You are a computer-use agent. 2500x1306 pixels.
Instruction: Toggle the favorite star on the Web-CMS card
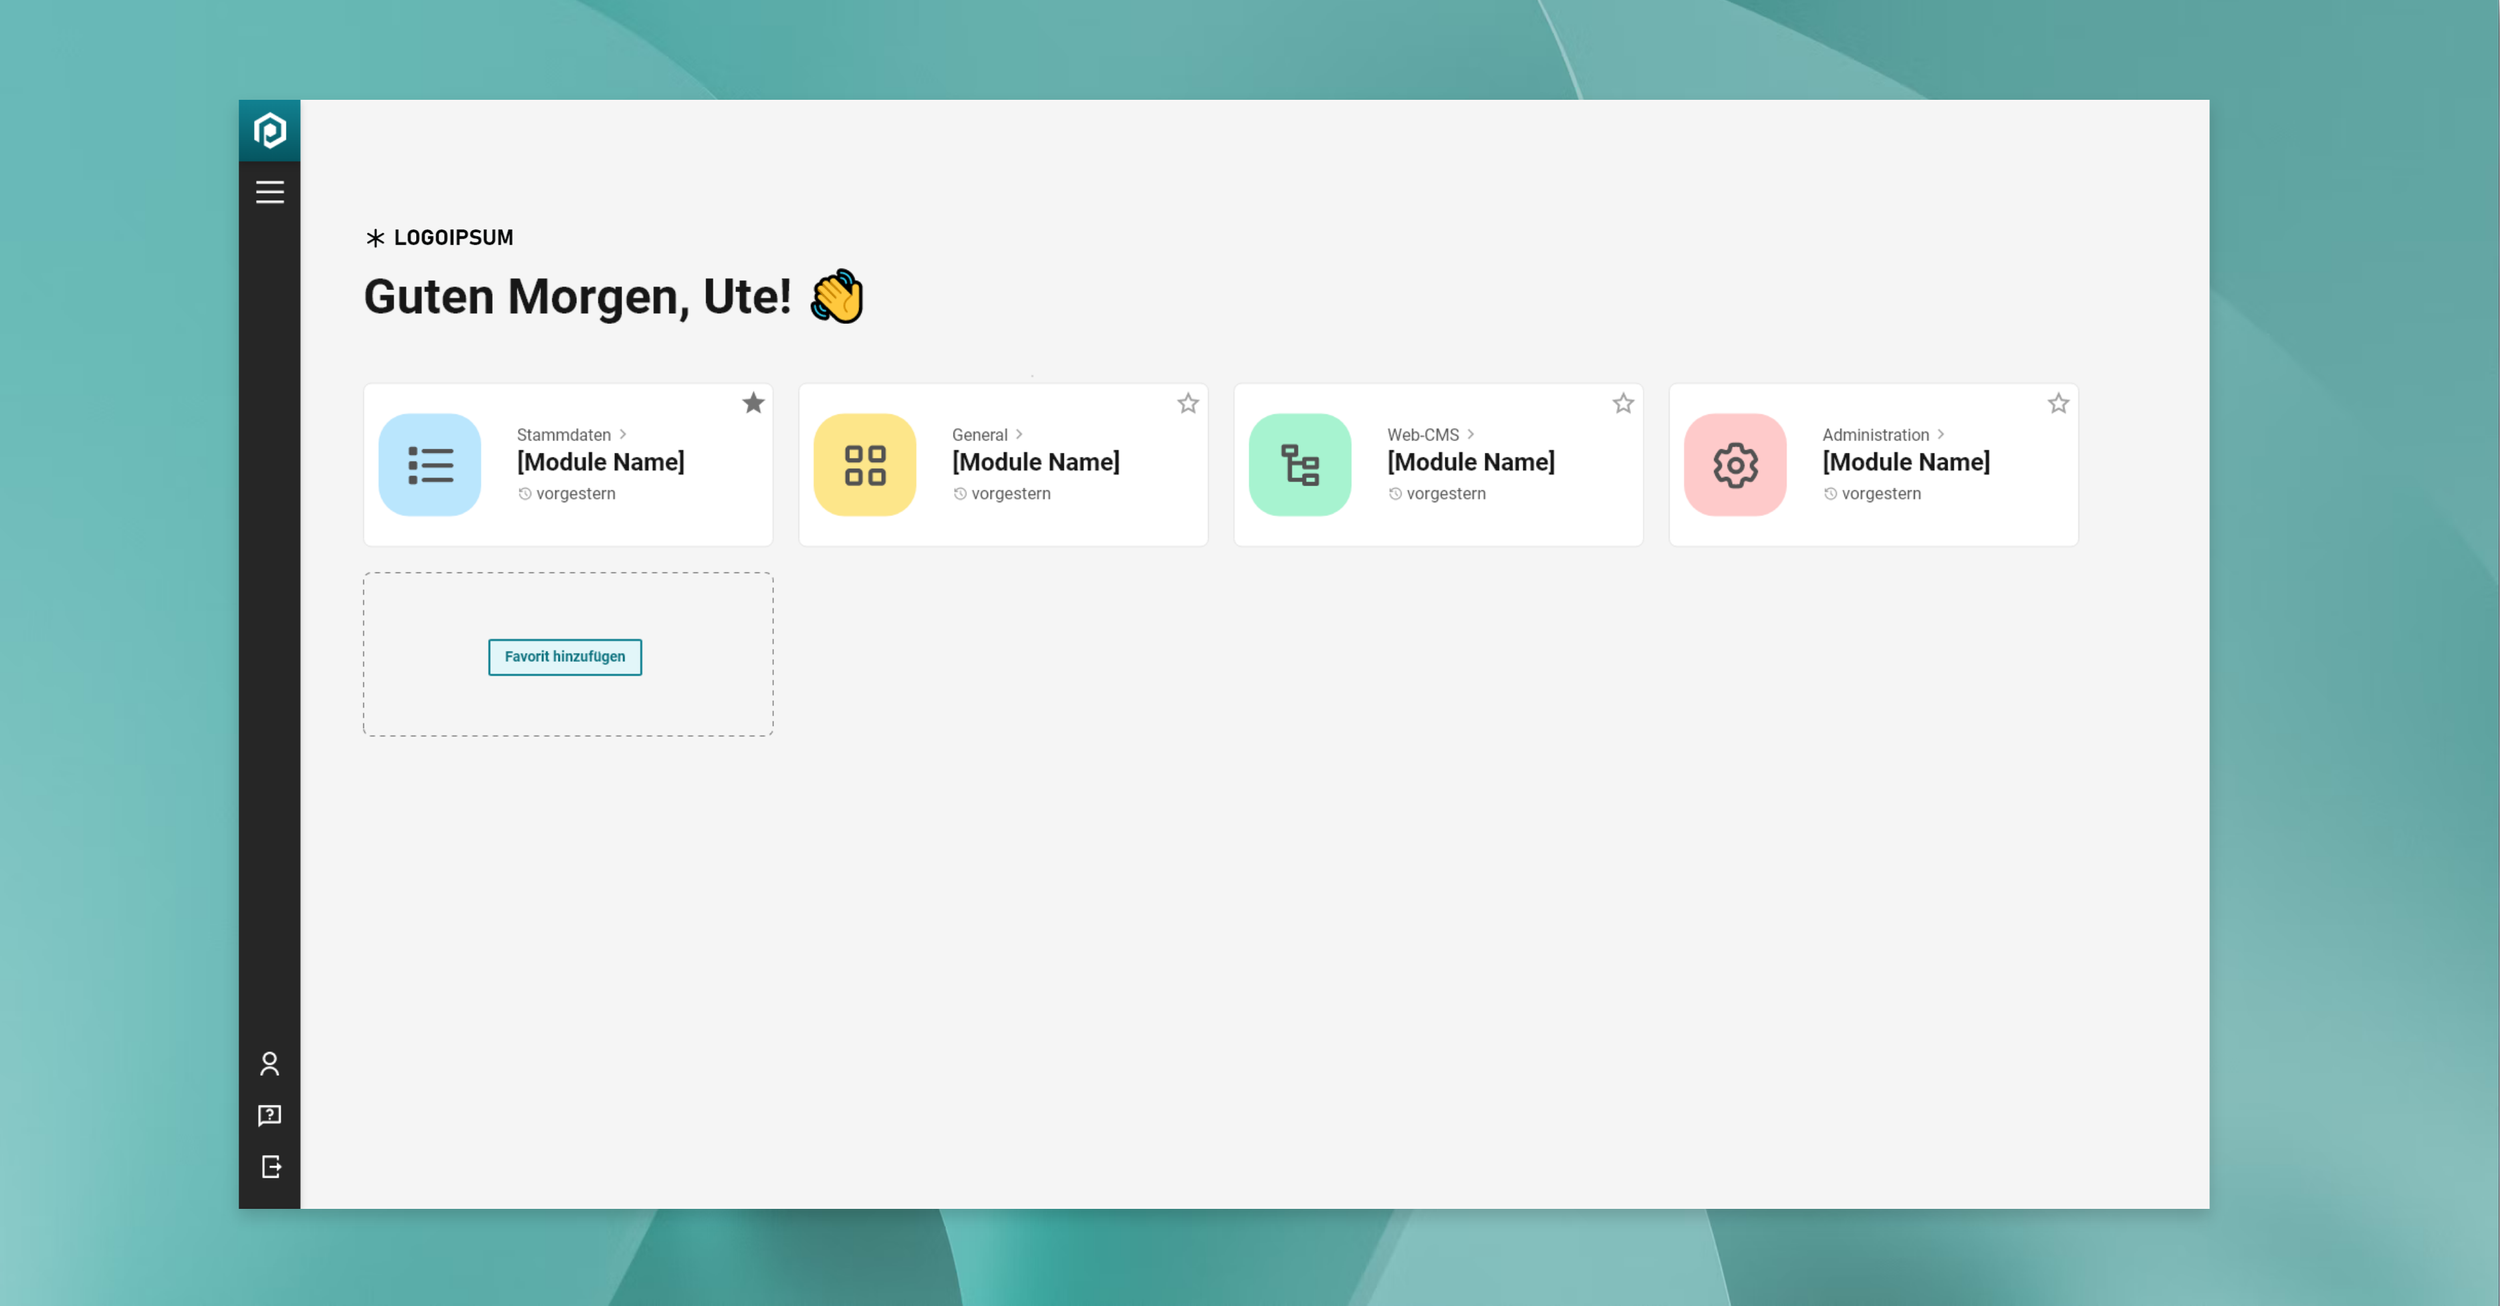[x=1622, y=403]
